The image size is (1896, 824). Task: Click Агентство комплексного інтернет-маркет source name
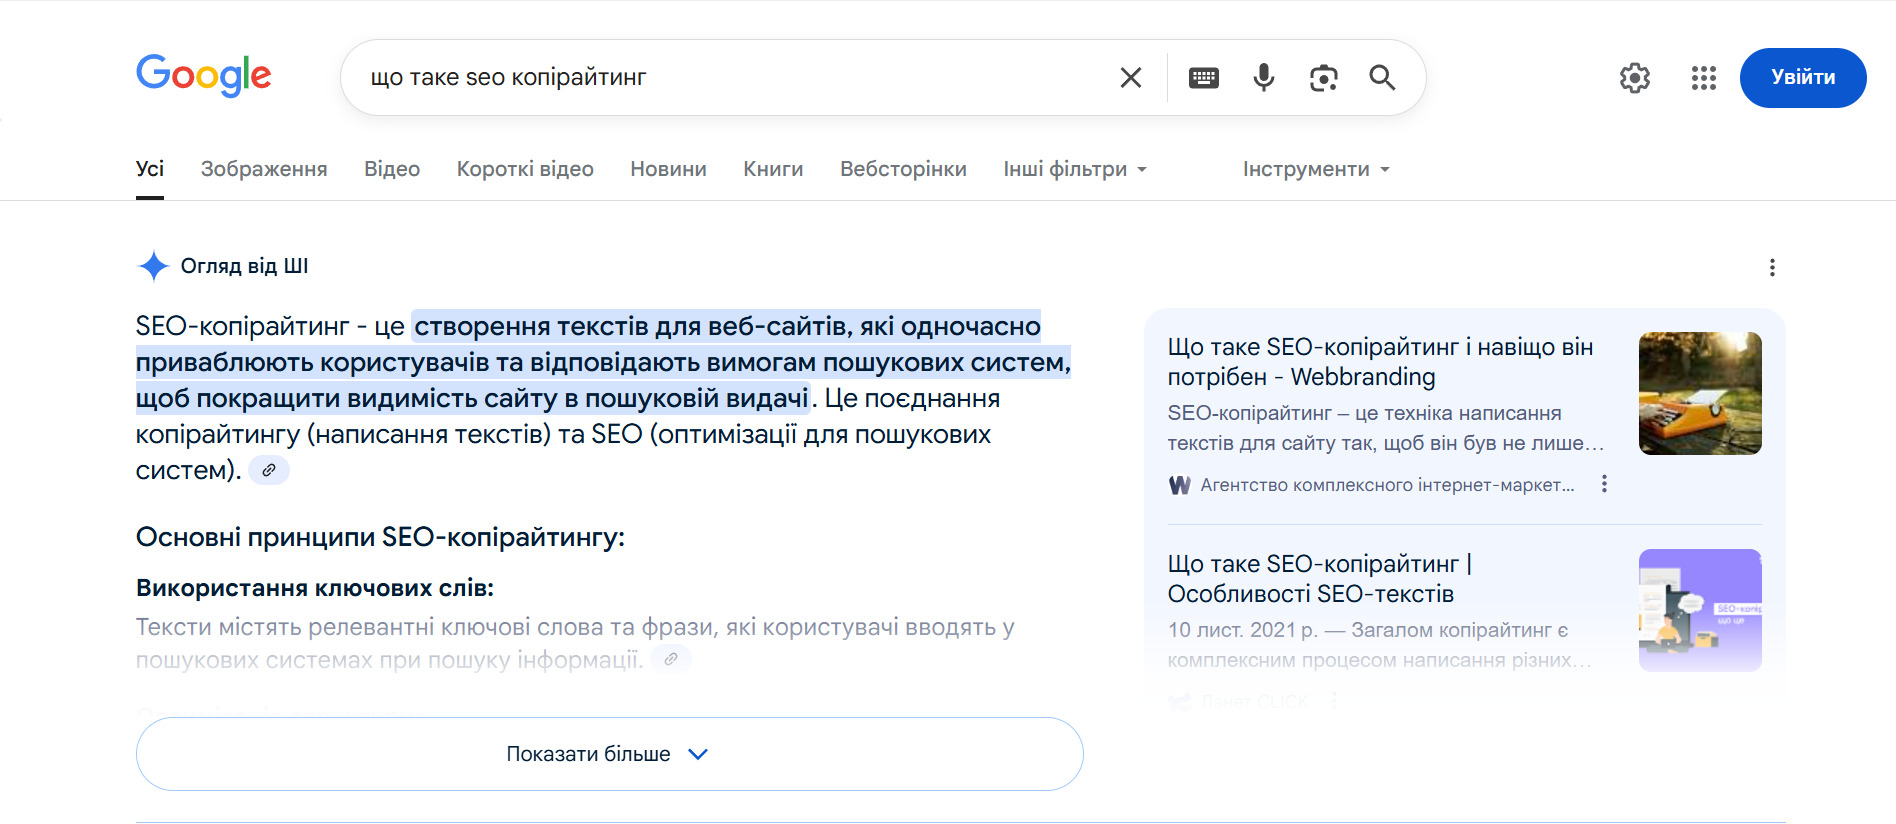pyautogui.click(x=1387, y=485)
